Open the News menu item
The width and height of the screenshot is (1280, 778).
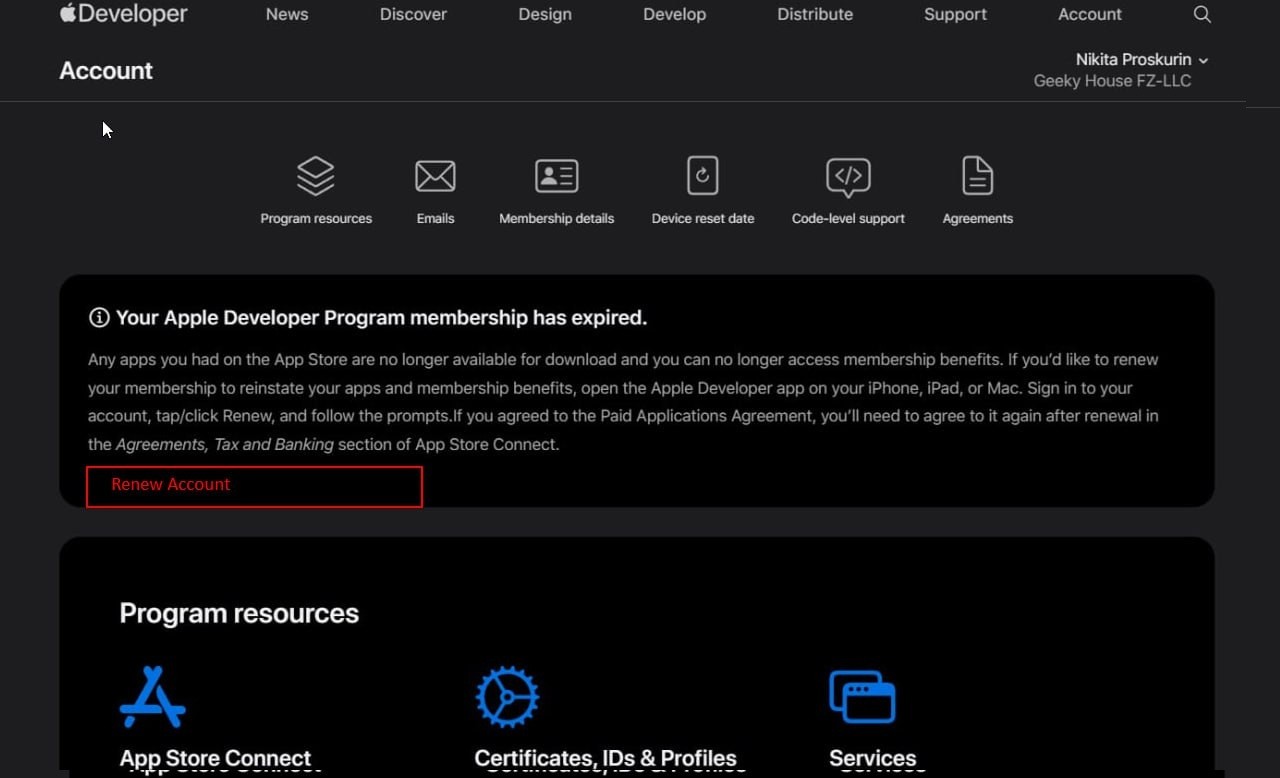coord(287,14)
